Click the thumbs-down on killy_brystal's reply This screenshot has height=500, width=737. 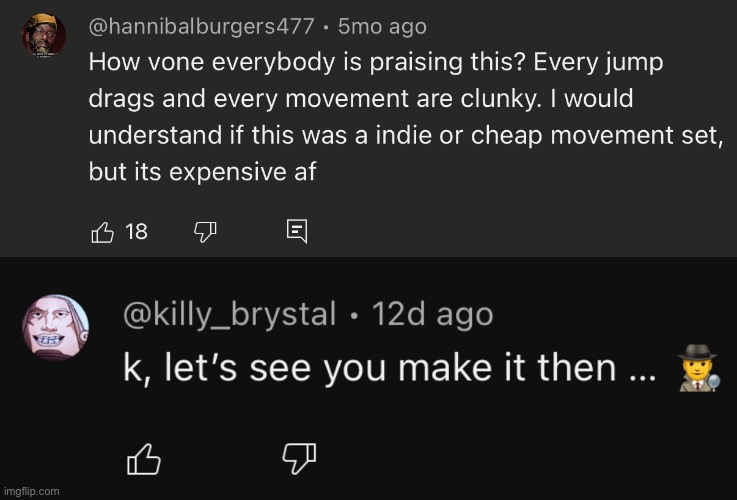coord(300,459)
